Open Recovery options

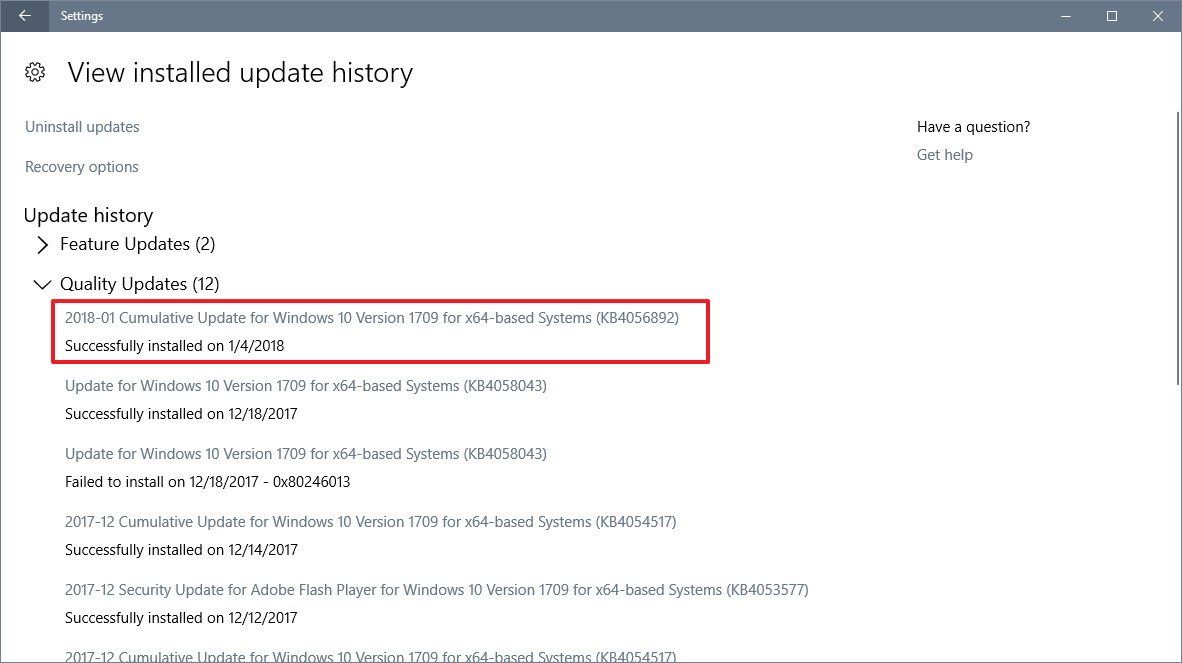81,166
